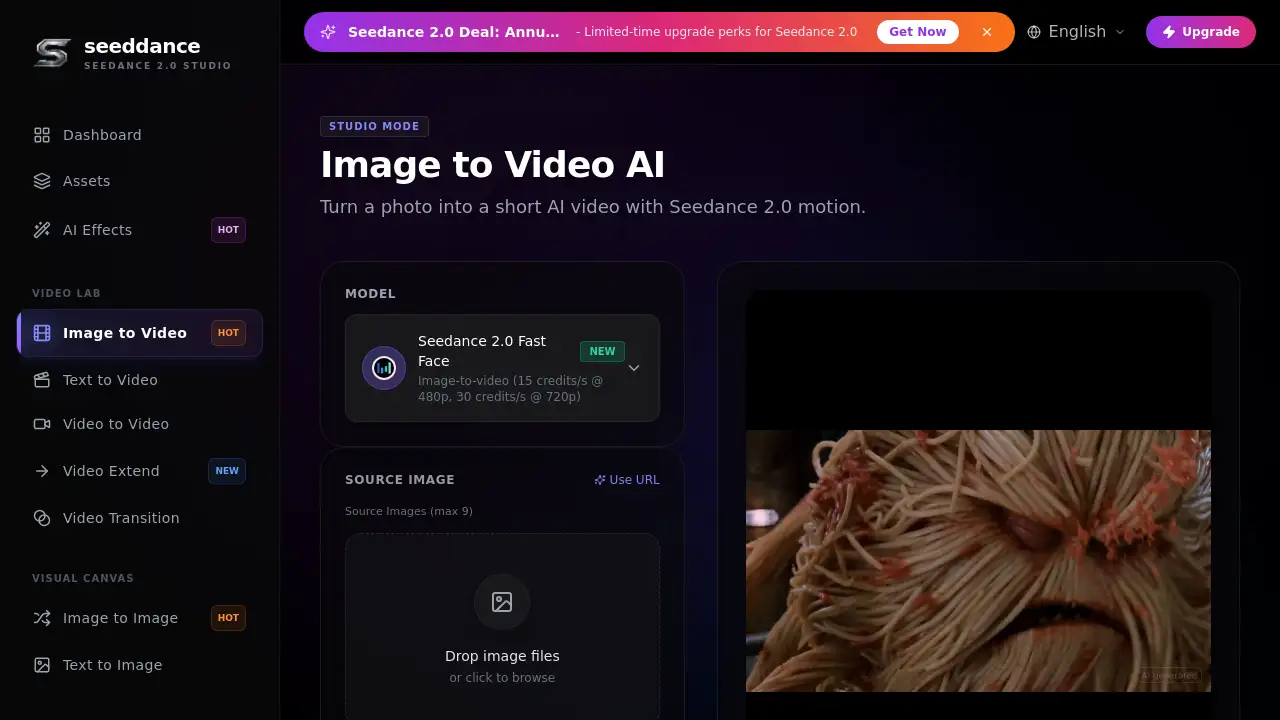1280x720 pixels.
Task: Click the Video Transition overlap icon
Action: click(x=42, y=518)
